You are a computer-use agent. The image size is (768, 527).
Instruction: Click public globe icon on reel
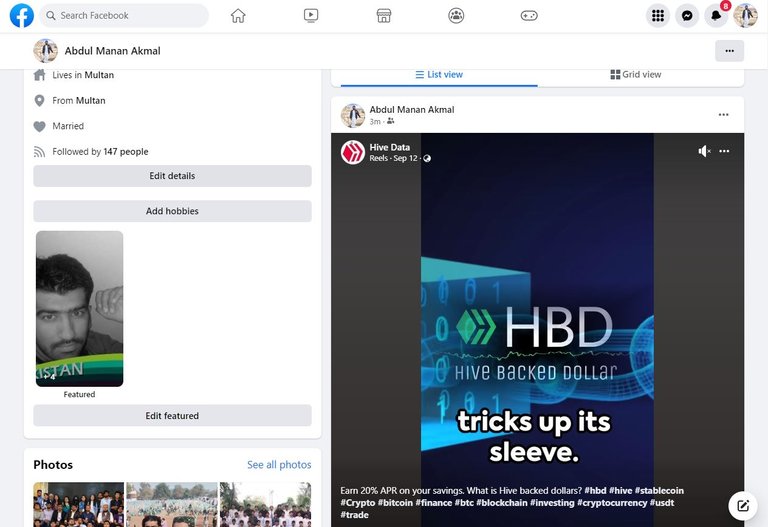click(x=427, y=158)
